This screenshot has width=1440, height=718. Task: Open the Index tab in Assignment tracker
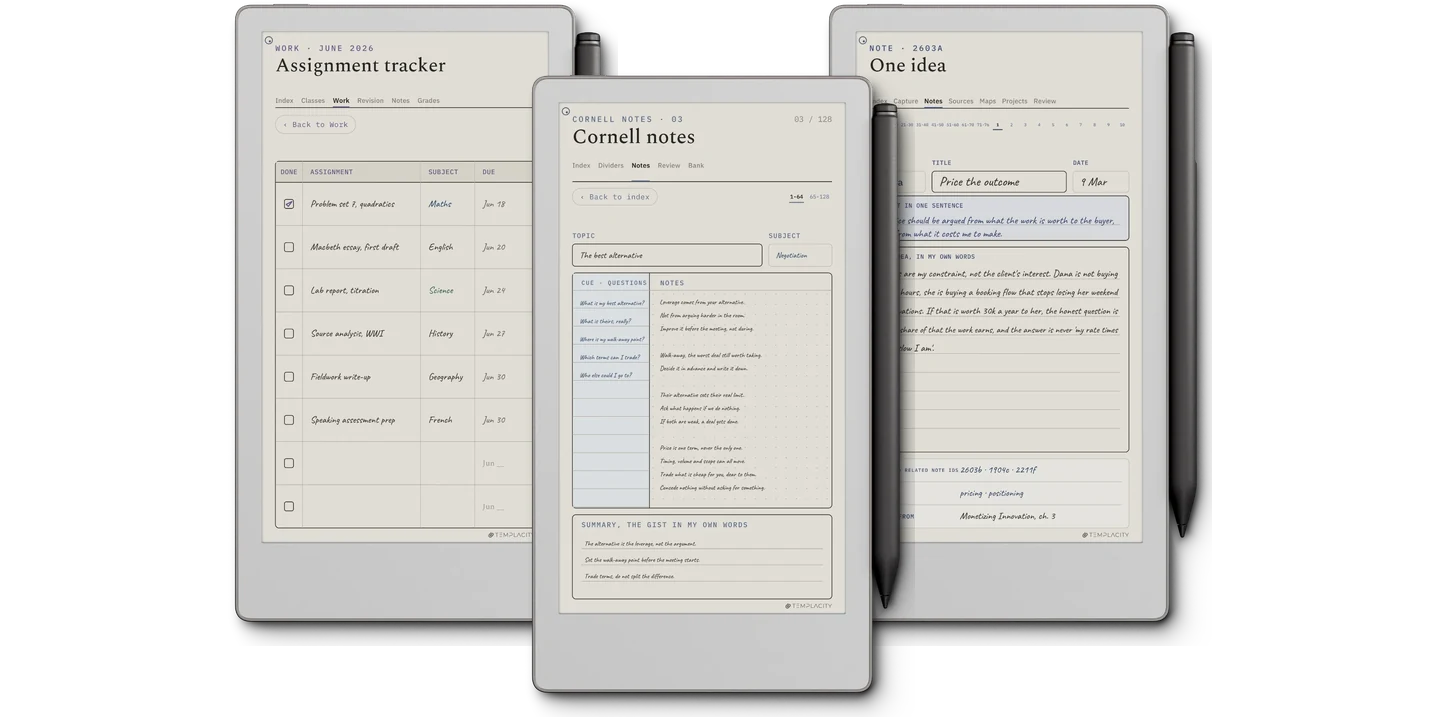(x=284, y=101)
